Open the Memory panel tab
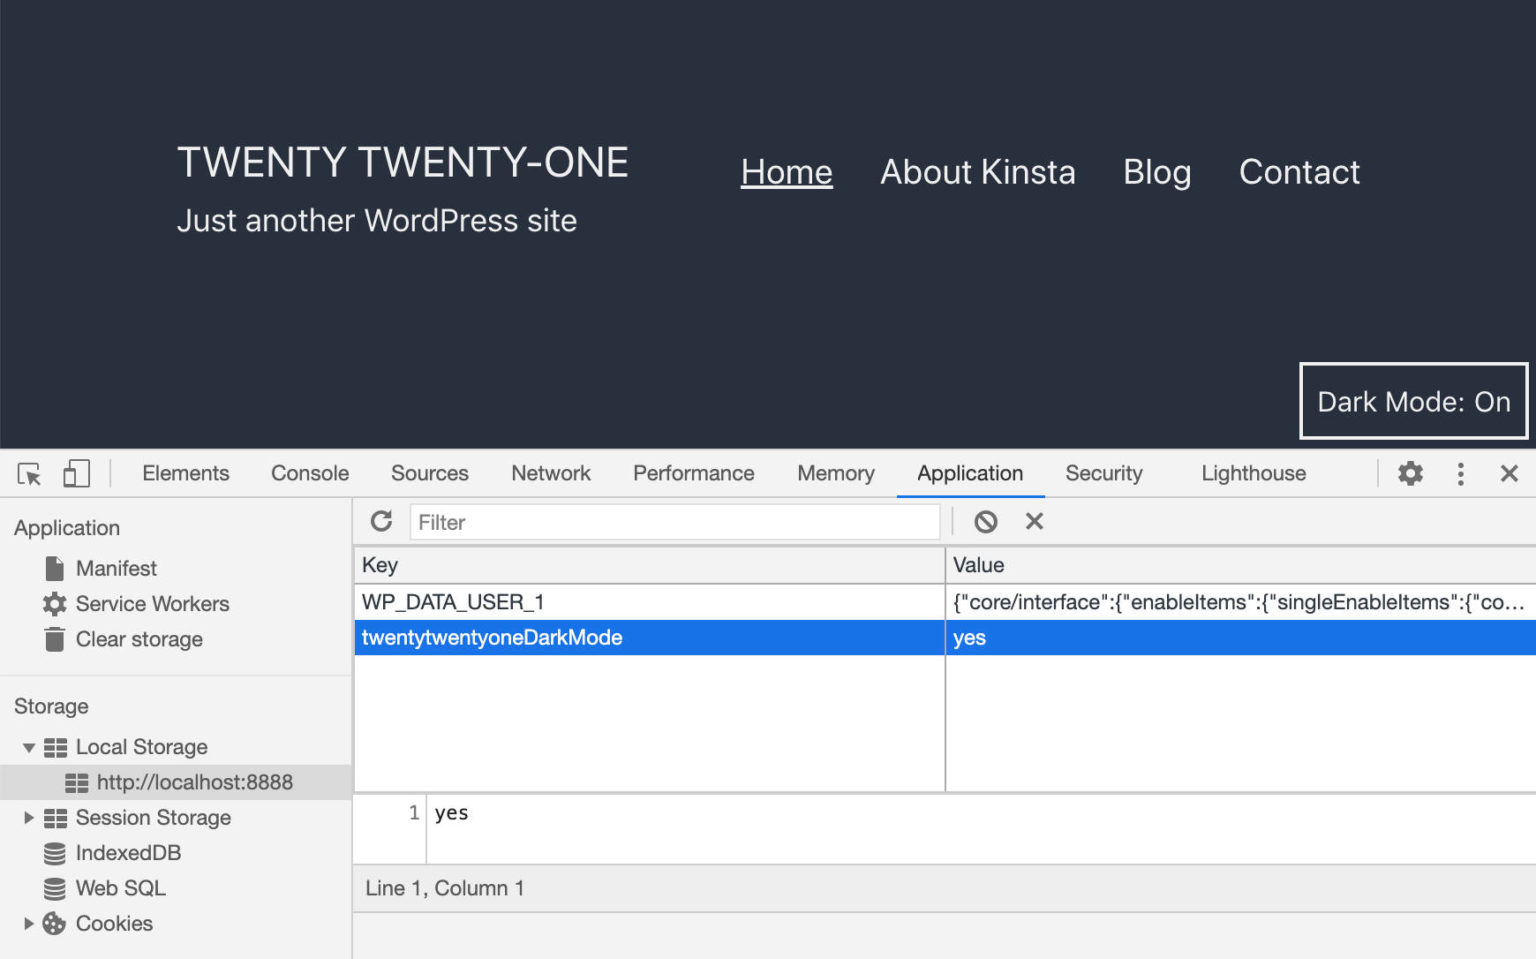Image resolution: width=1536 pixels, height=959 pixels. [835, 473]
